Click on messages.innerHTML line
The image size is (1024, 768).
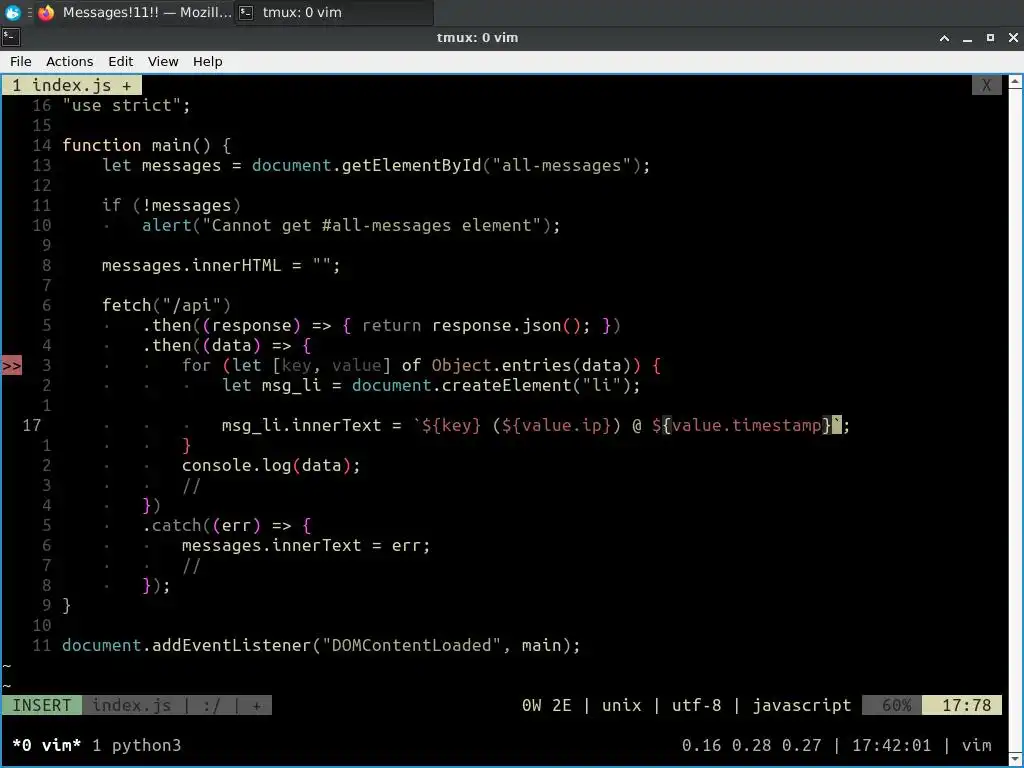[221, 265]
